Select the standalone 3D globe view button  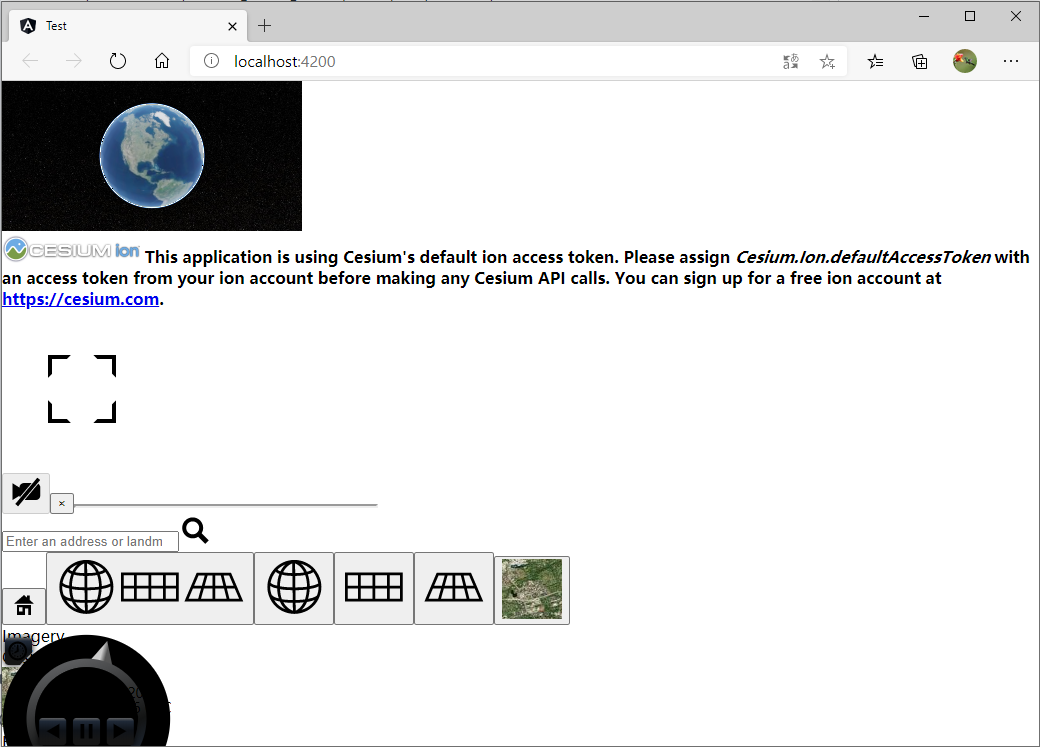tap(294, 588)
